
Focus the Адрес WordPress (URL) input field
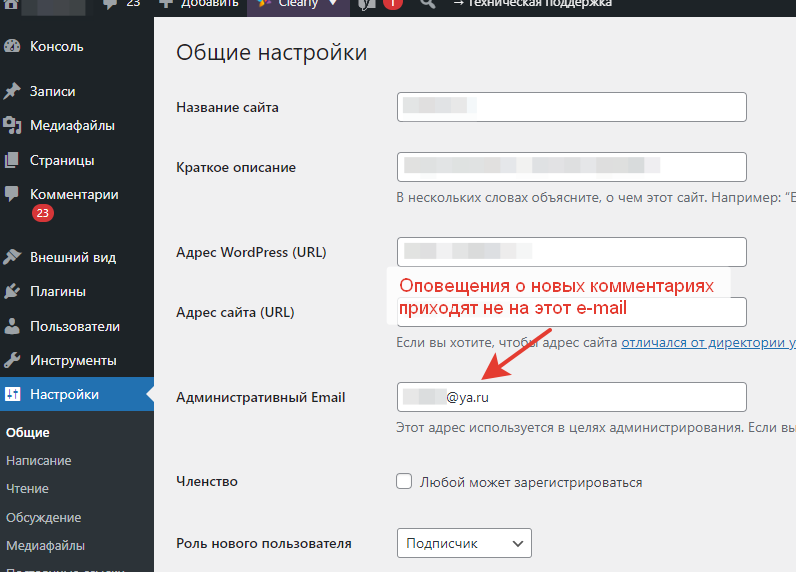(x=572, y=252)
